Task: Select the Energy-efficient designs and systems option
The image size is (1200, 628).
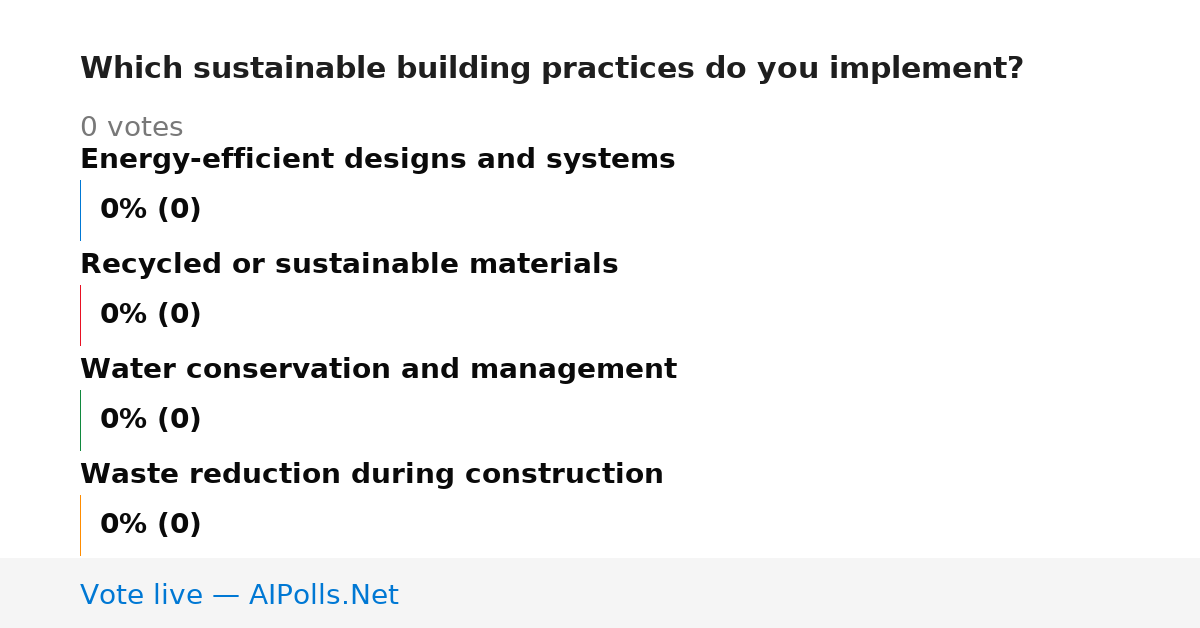Action: [x=377, y=159]
